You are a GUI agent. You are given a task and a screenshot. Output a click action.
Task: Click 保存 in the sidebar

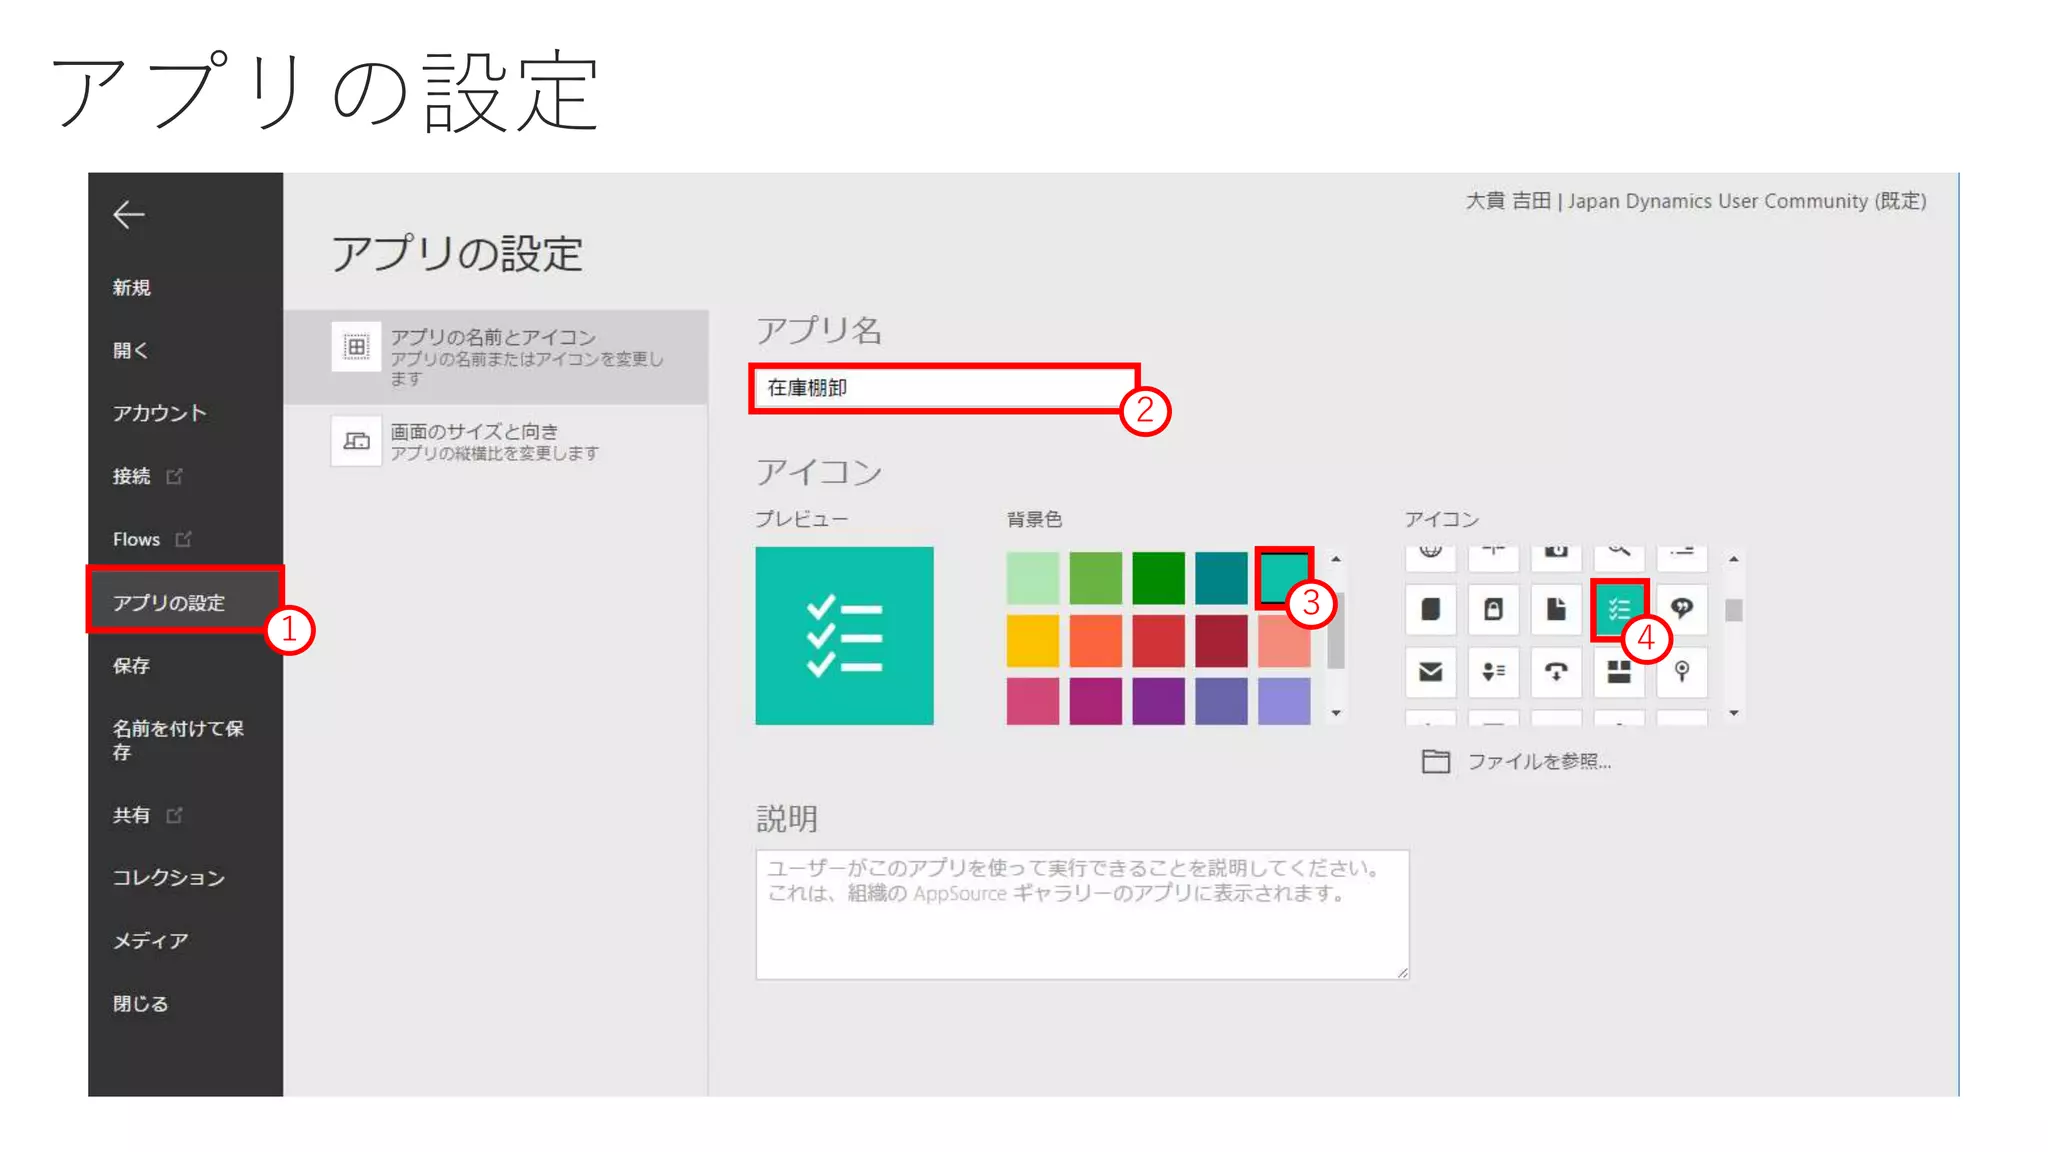coord(131,665)
